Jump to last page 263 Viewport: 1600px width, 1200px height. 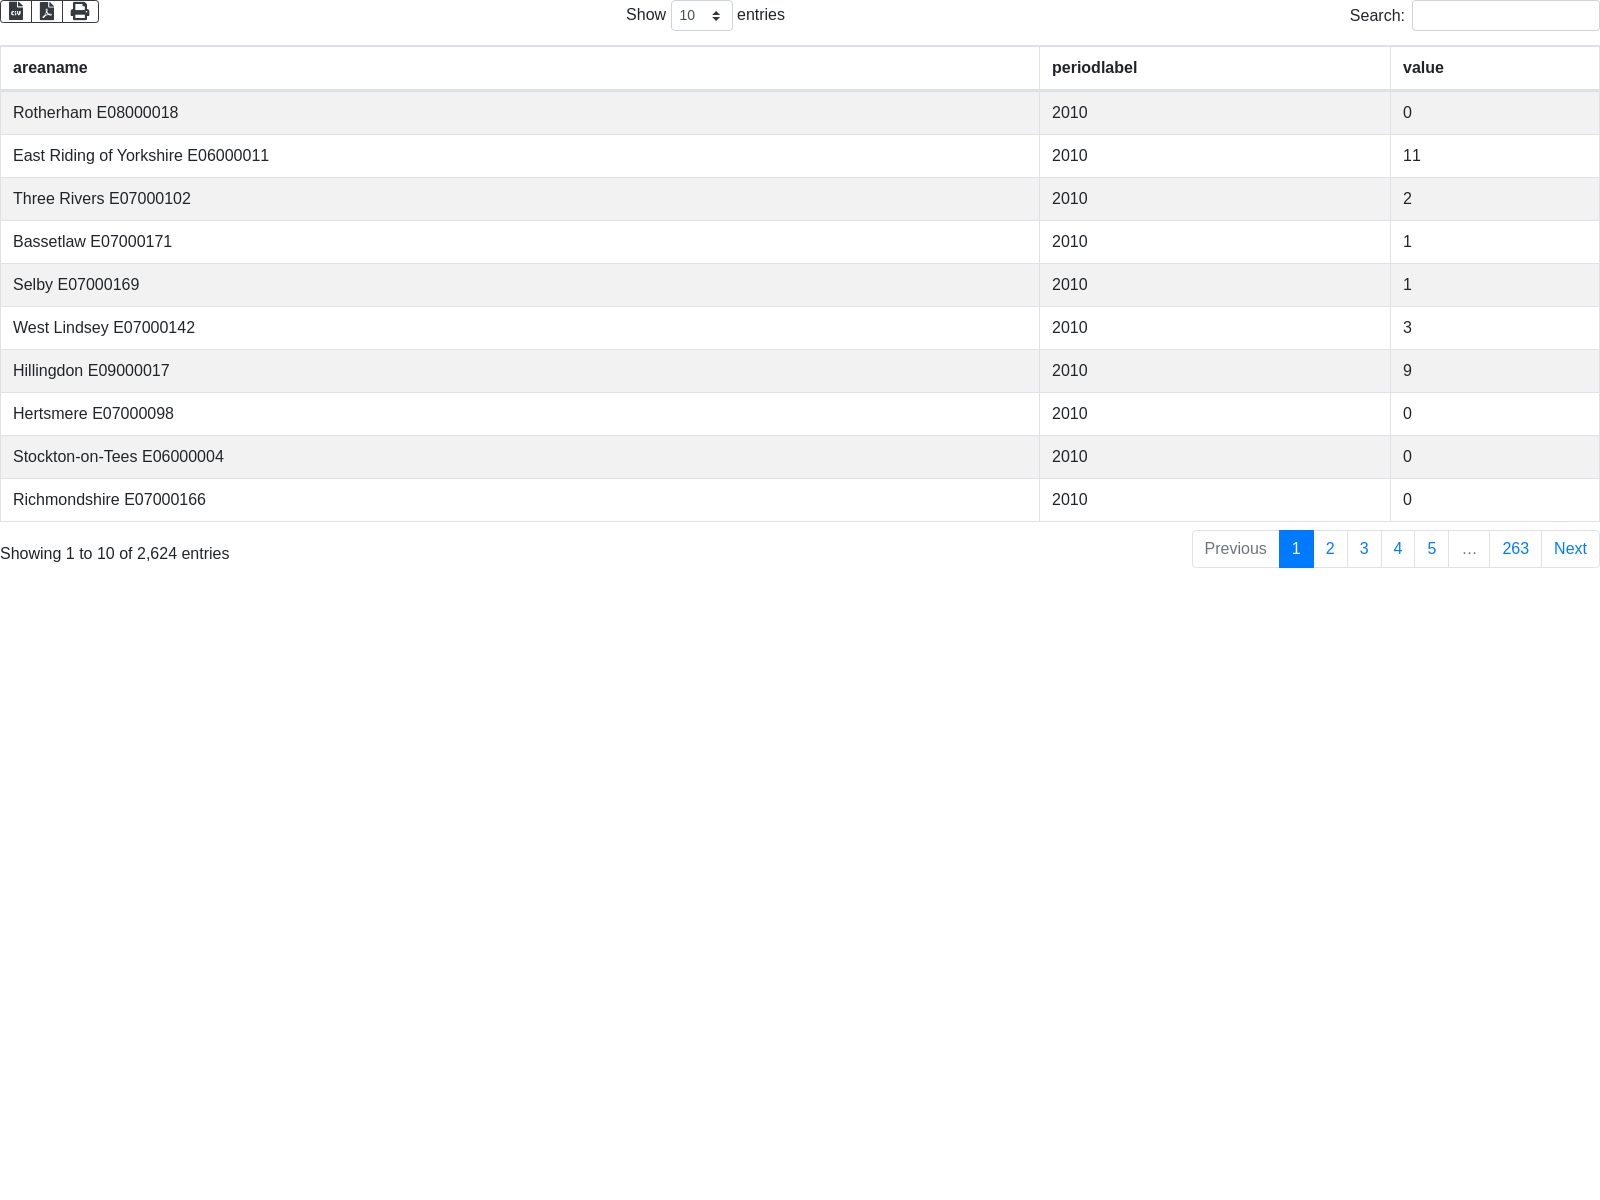pyautogui.click(x=1515, y=549)
